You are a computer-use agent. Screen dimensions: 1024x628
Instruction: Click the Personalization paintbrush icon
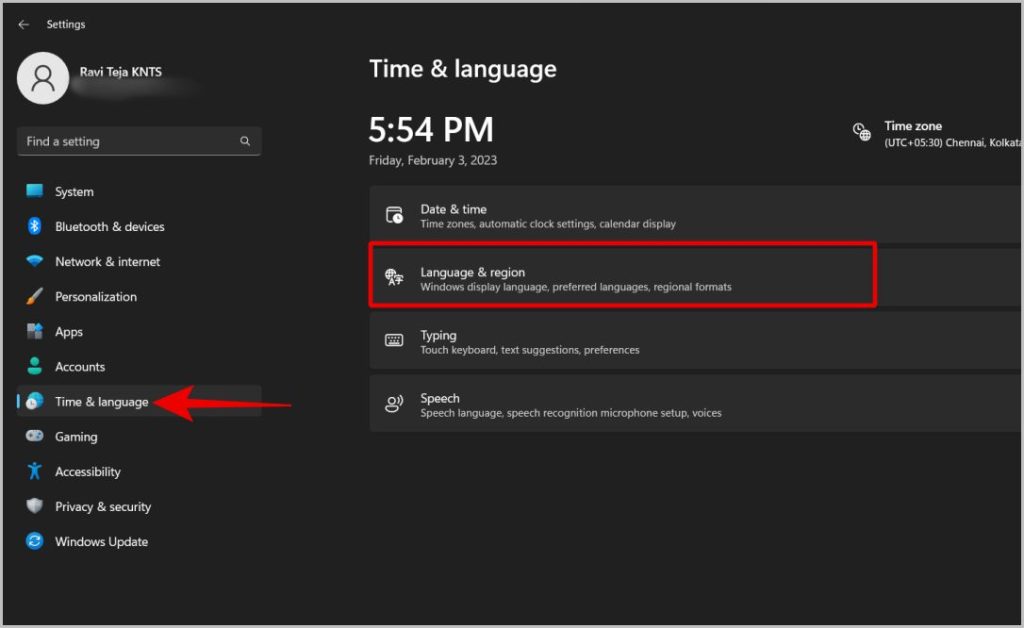click(35, 296)
